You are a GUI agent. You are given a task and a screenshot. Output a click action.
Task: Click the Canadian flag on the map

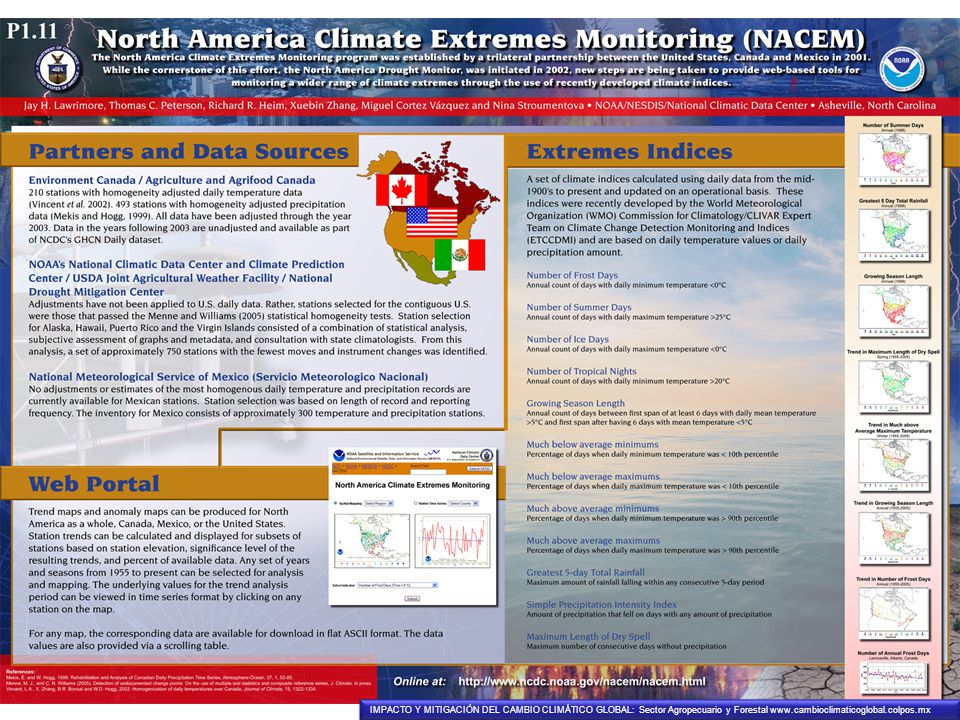point(402,190)
